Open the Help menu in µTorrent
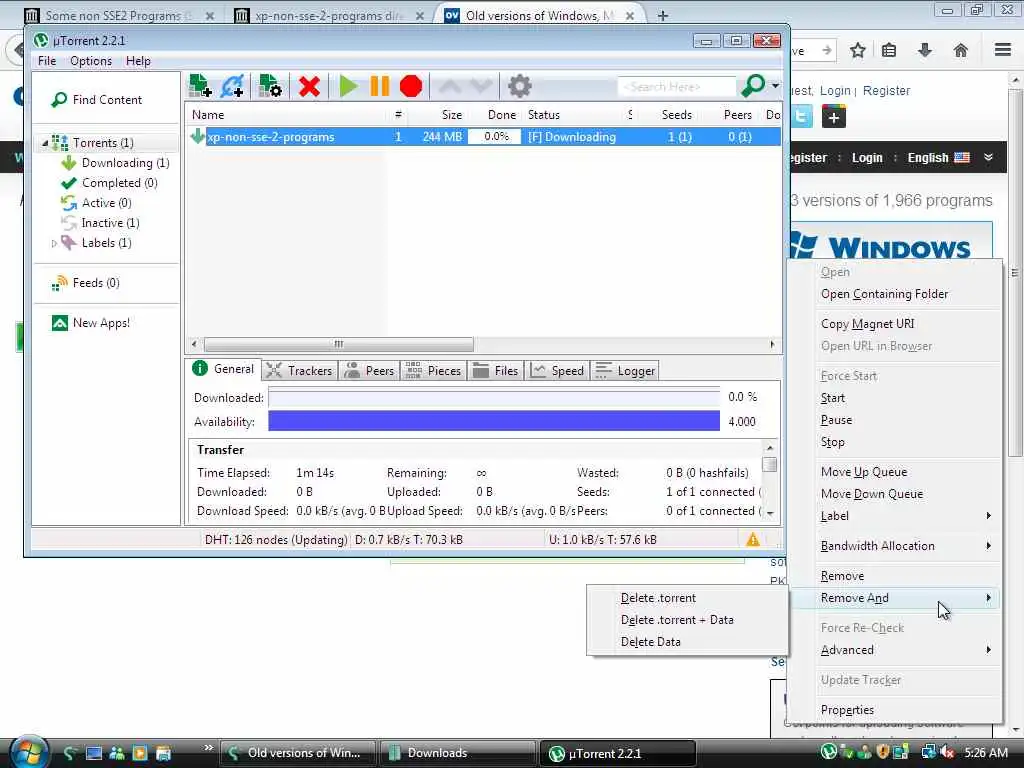The width and height of the screenshot is (1024, 768). point(138,61)
